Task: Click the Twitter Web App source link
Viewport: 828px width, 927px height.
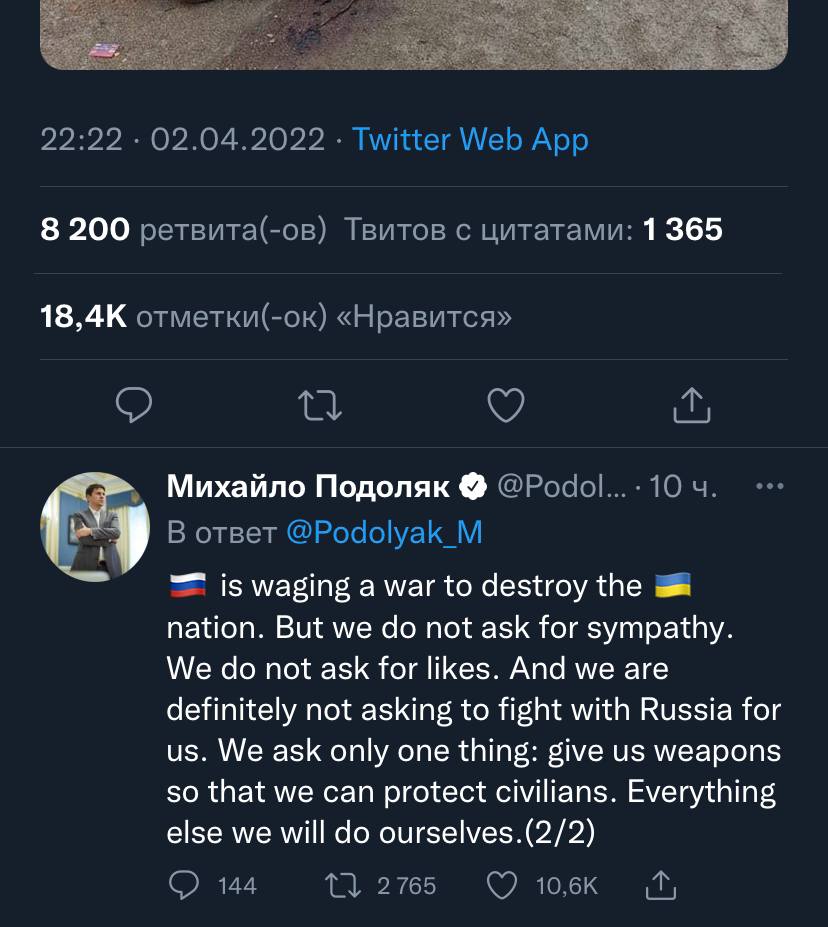Action: pyautogui.click(x=470, y=139)
